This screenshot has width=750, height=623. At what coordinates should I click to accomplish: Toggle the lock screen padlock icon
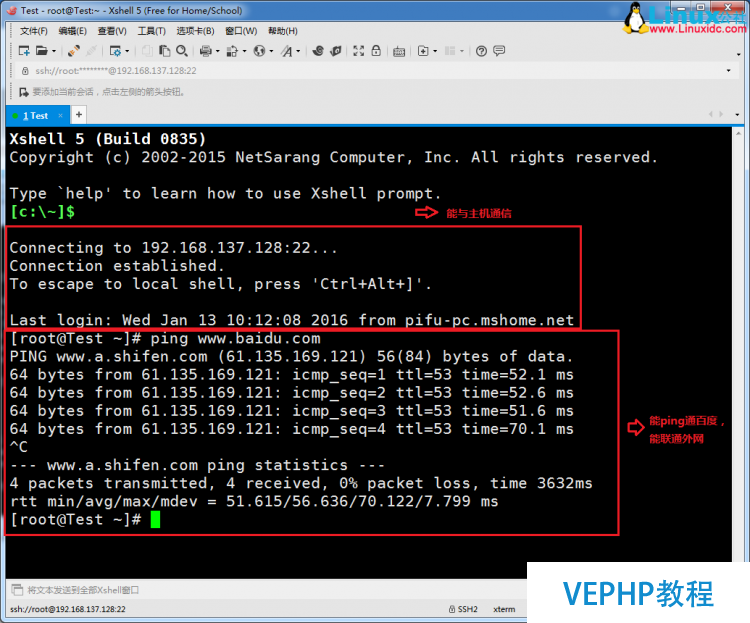click(376, 51)
